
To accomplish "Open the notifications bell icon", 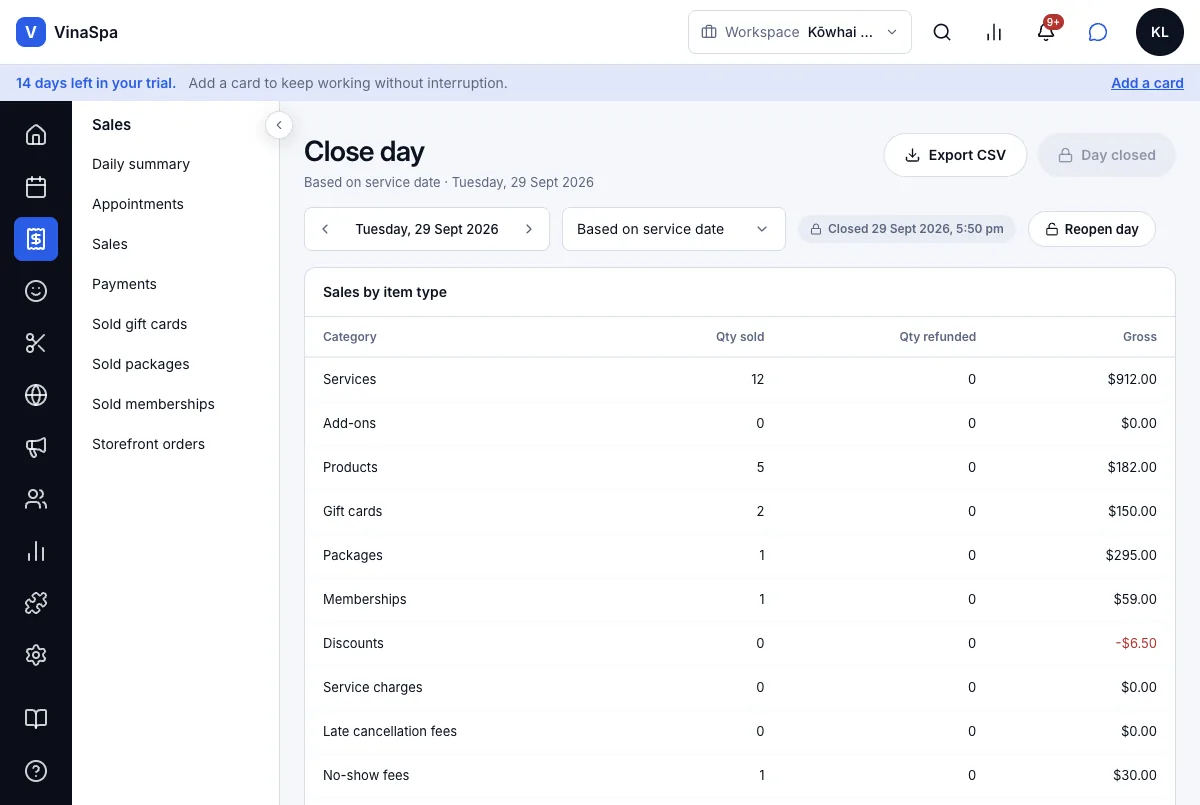I will click(x=1046, y=32).
